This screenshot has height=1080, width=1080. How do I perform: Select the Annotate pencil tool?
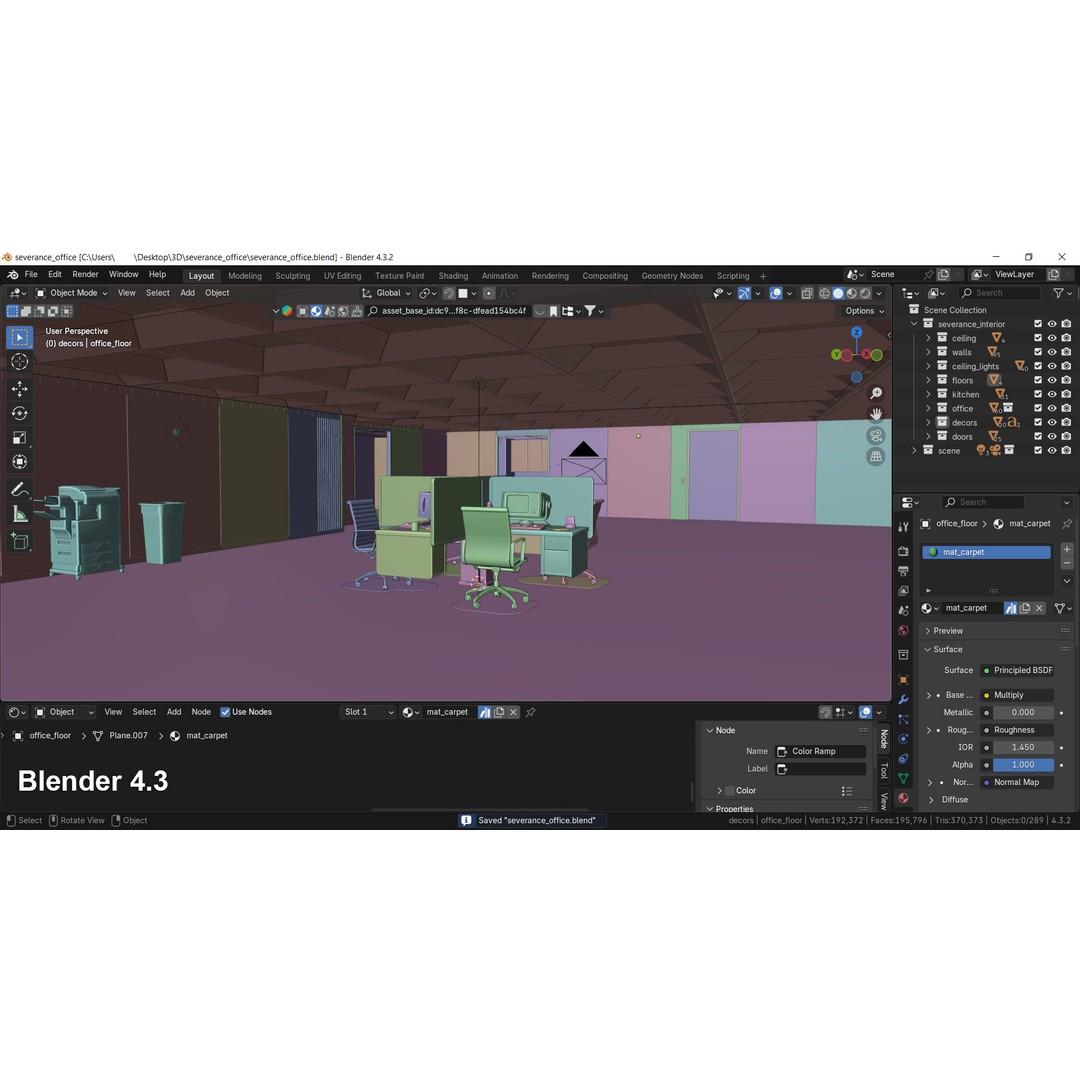click(19, 490)
